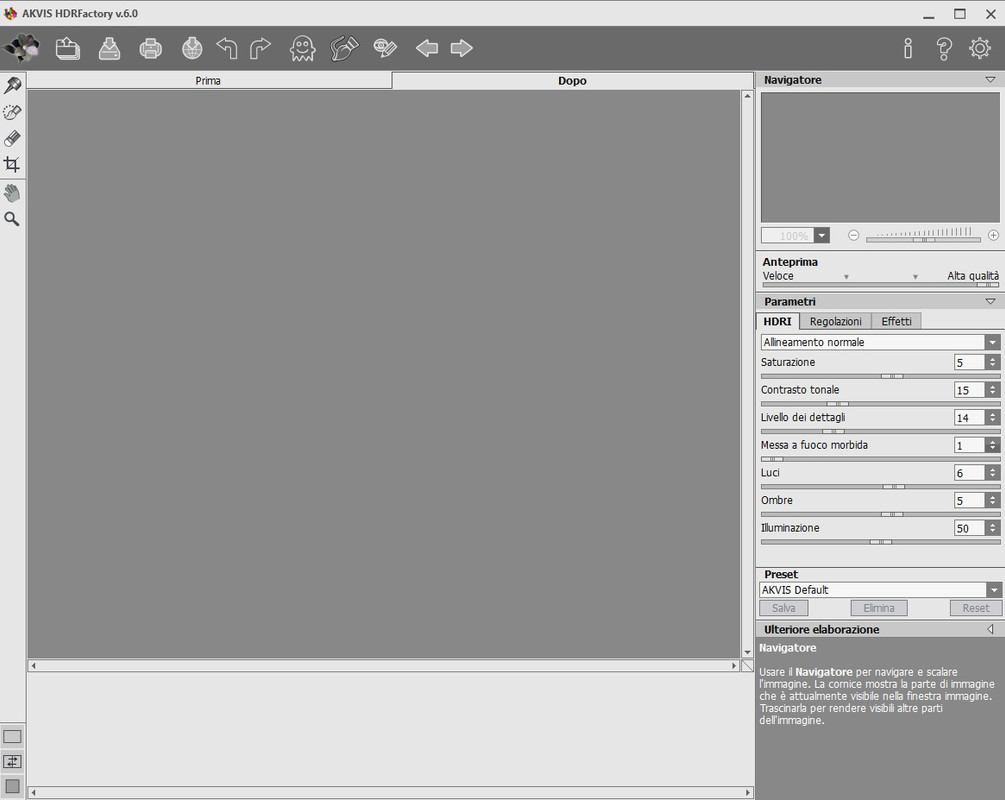The width and height of the screenshot is (1005, 800).
Task: Select the Crop tool
Action: (12, 164)
